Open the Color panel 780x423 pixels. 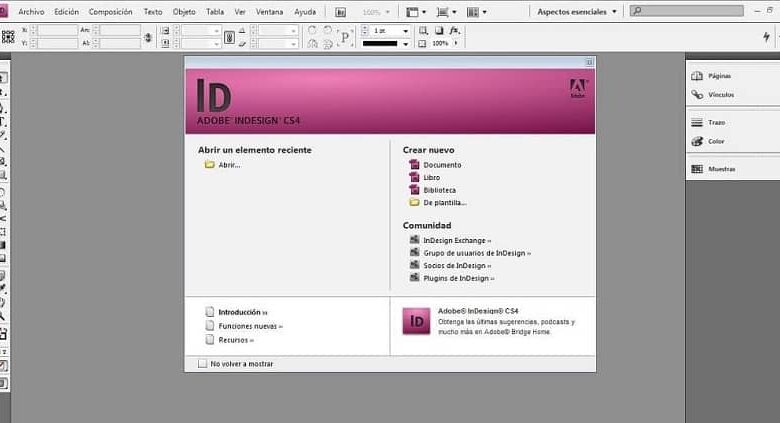pyautogui.click(x=707, y=141)
